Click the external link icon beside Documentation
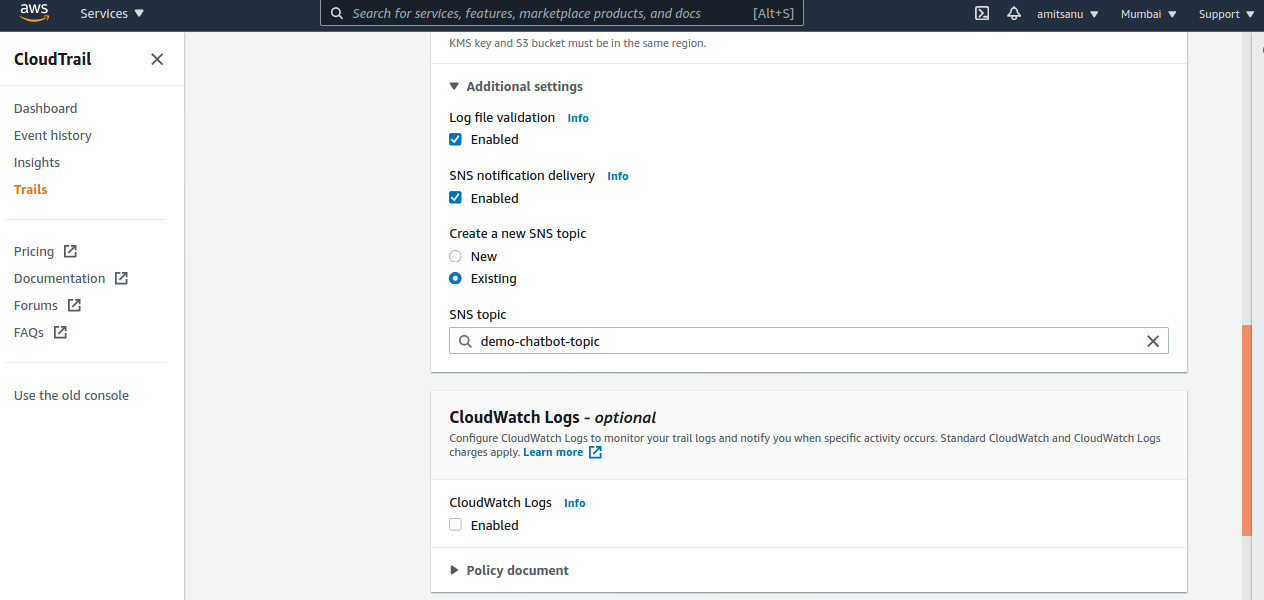 pos(121,278)
